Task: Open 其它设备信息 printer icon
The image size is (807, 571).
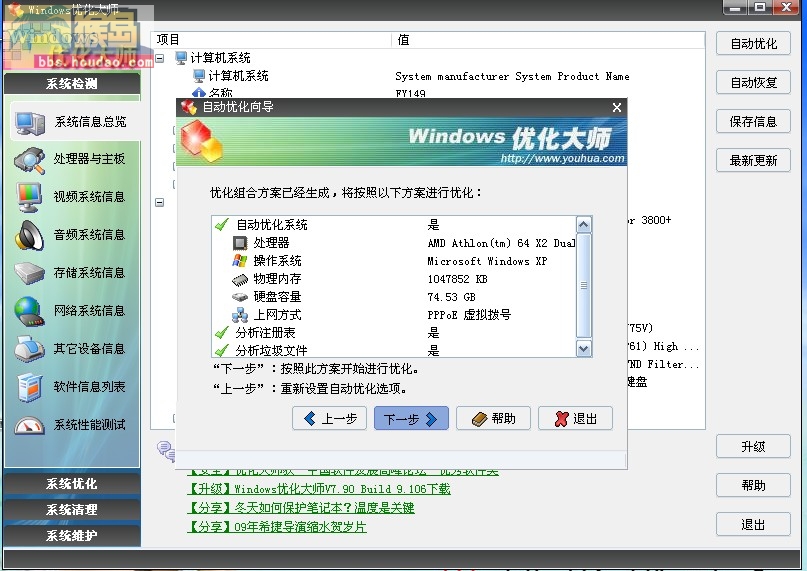Action: [x=29, y=349]
